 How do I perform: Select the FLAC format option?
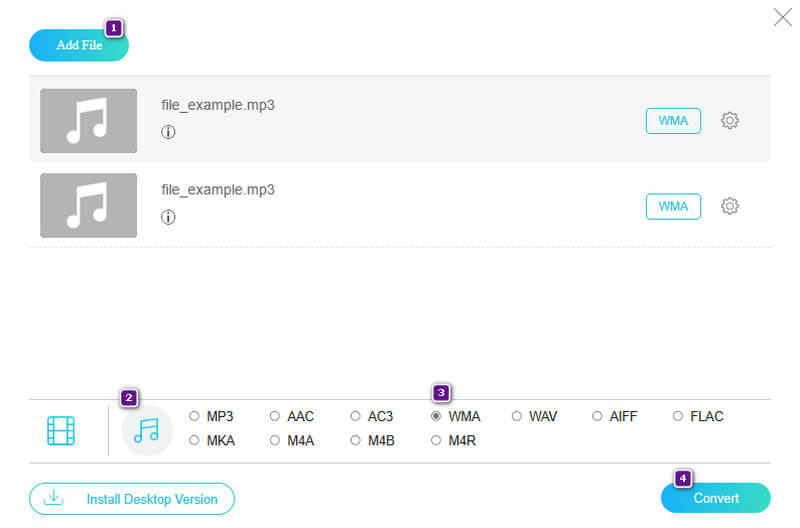678,416
